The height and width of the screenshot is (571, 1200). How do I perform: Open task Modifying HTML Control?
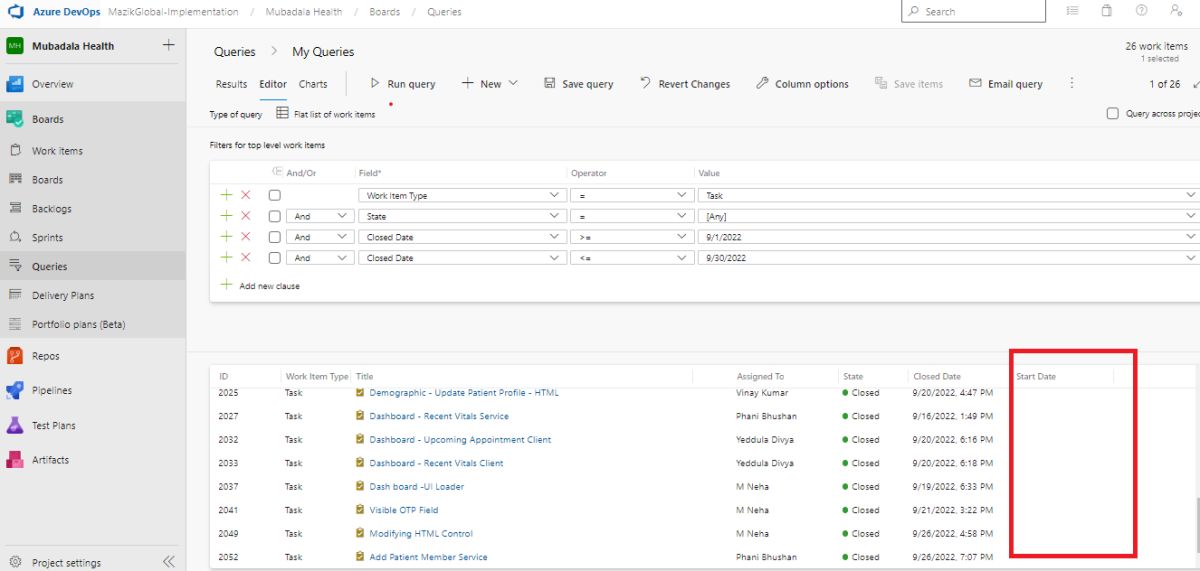pos(421,533)
